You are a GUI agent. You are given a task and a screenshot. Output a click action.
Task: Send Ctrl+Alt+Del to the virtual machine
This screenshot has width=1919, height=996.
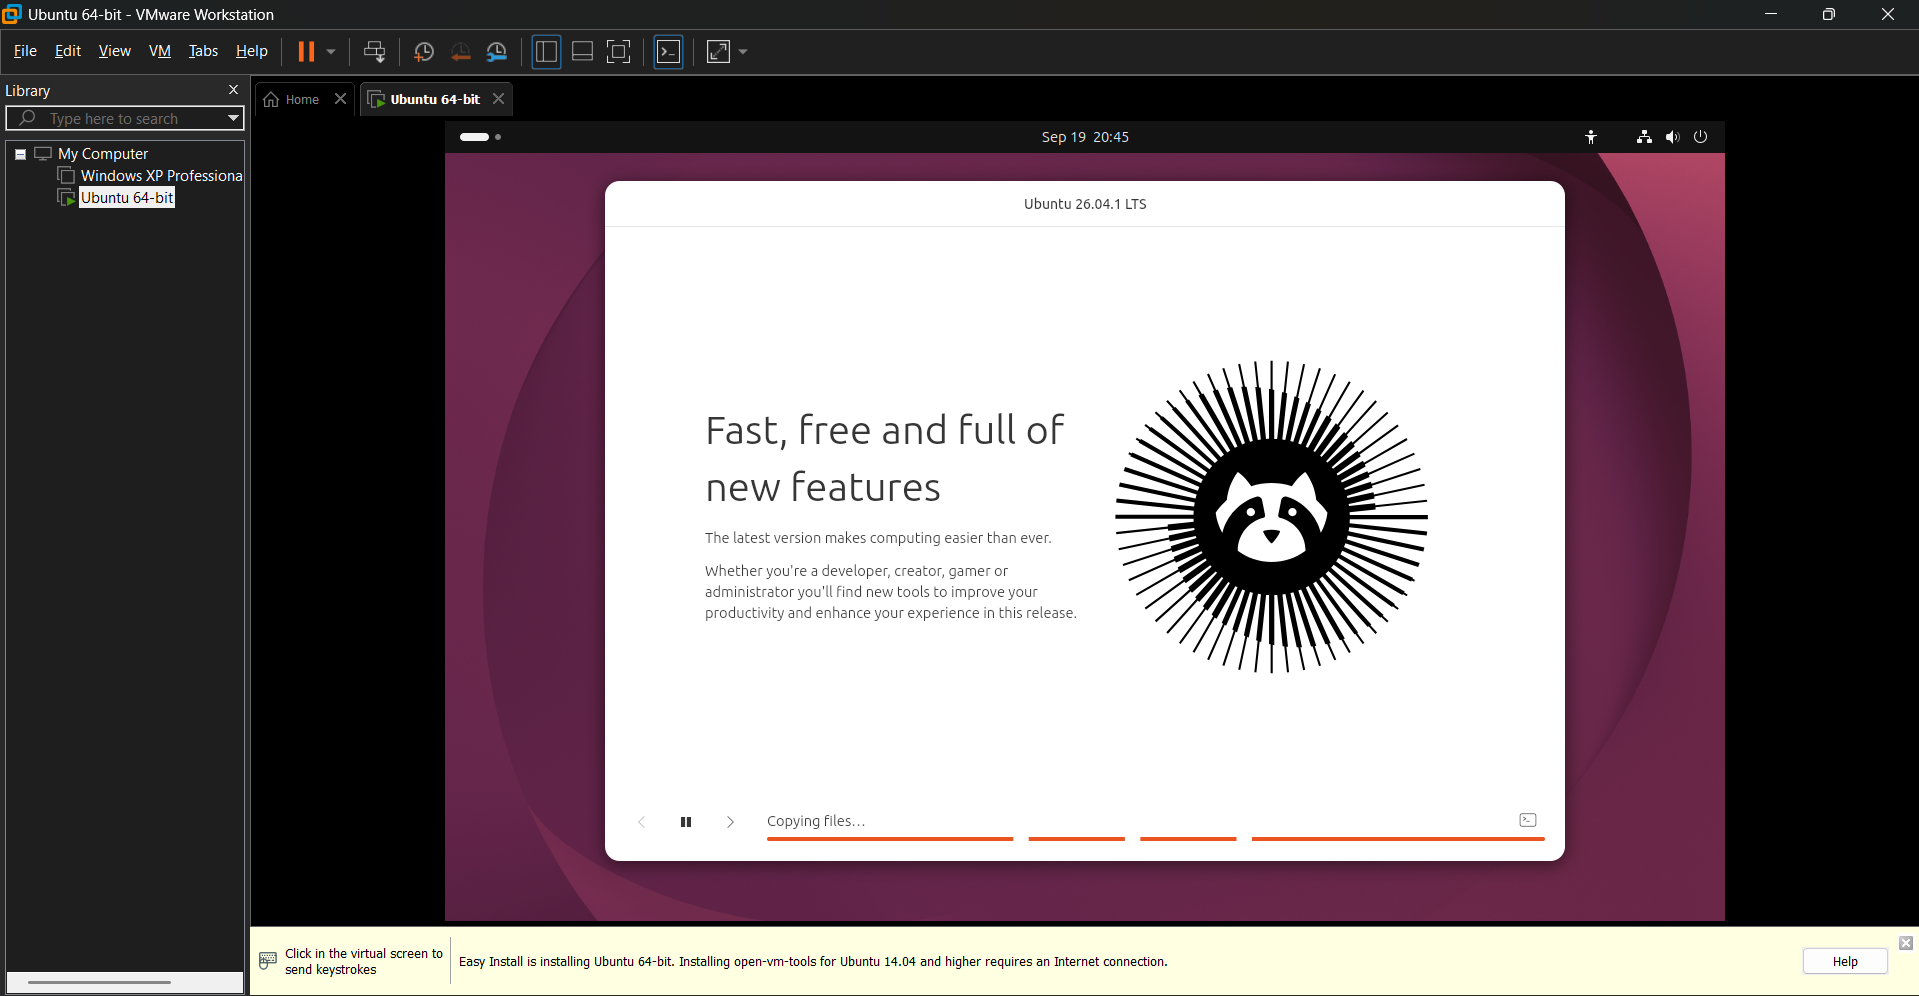point(375,52)
